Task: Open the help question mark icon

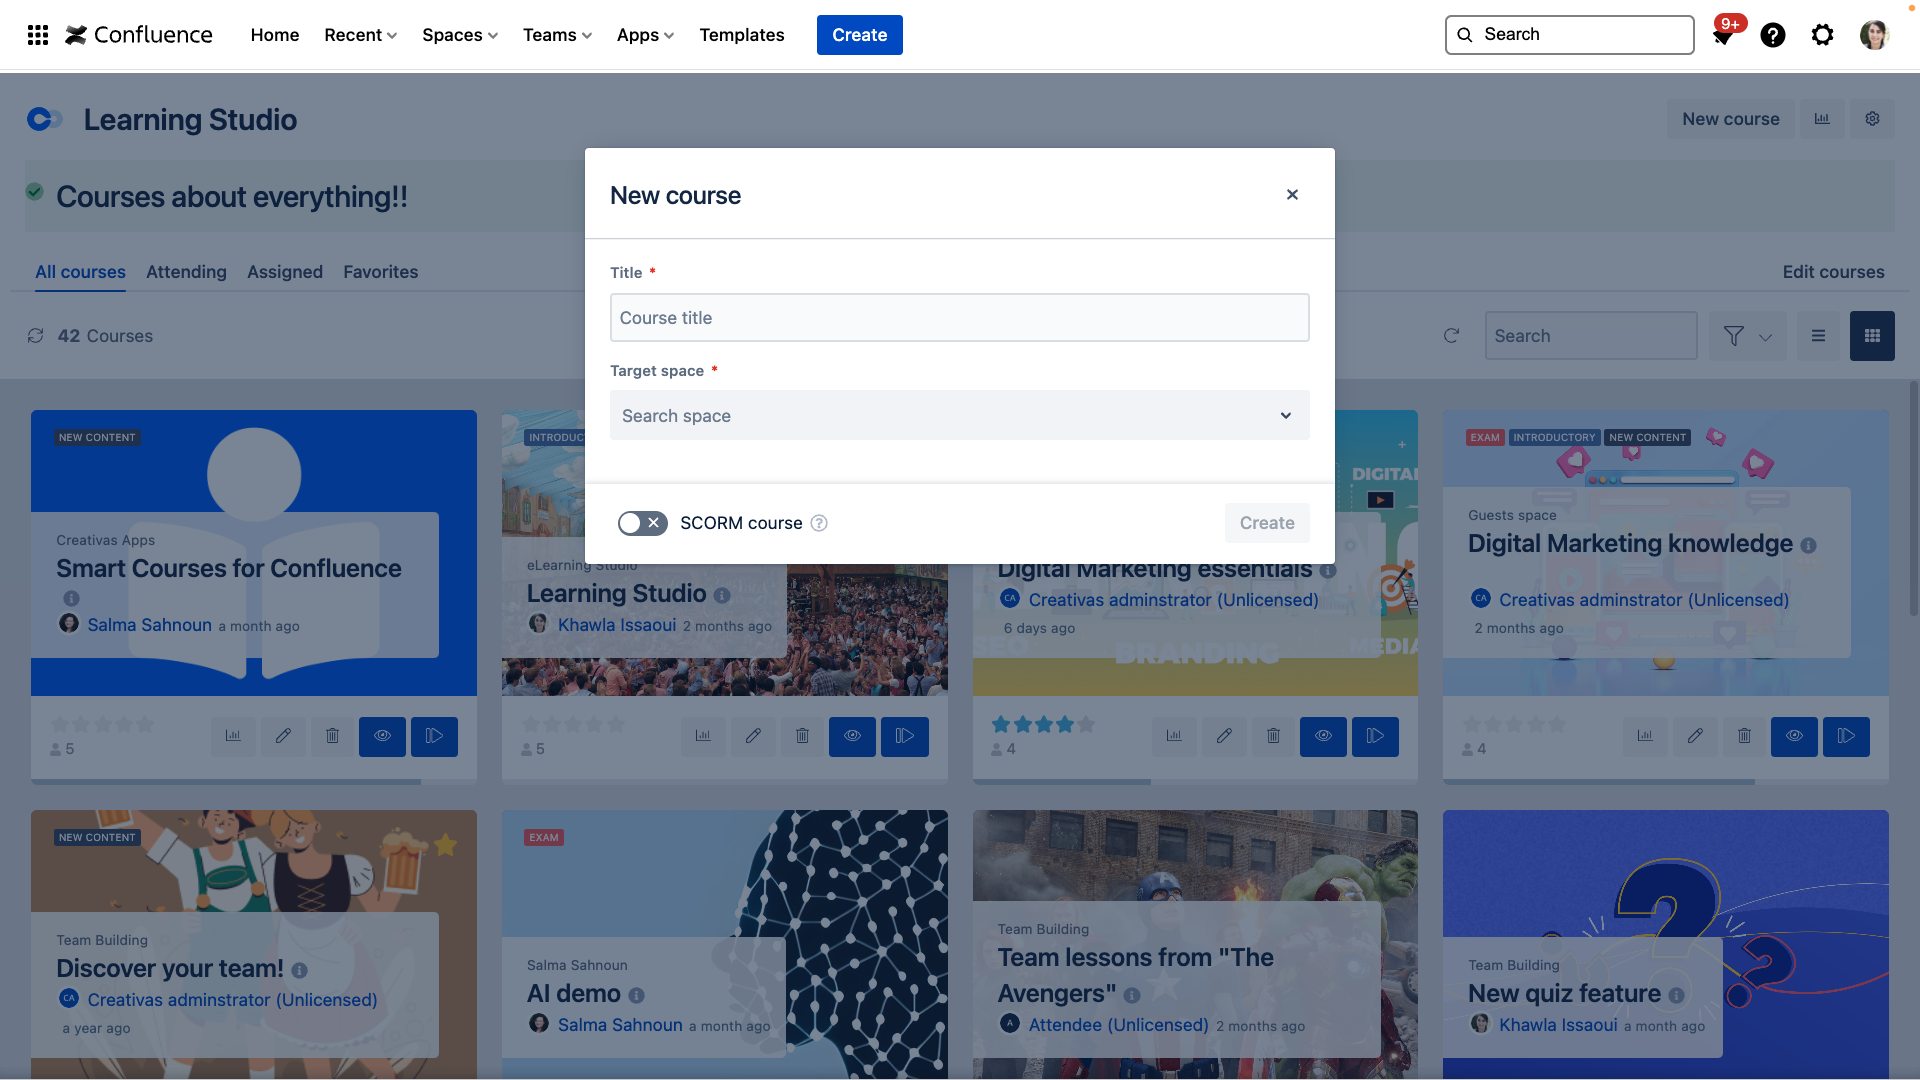Action: (1773, 35)
